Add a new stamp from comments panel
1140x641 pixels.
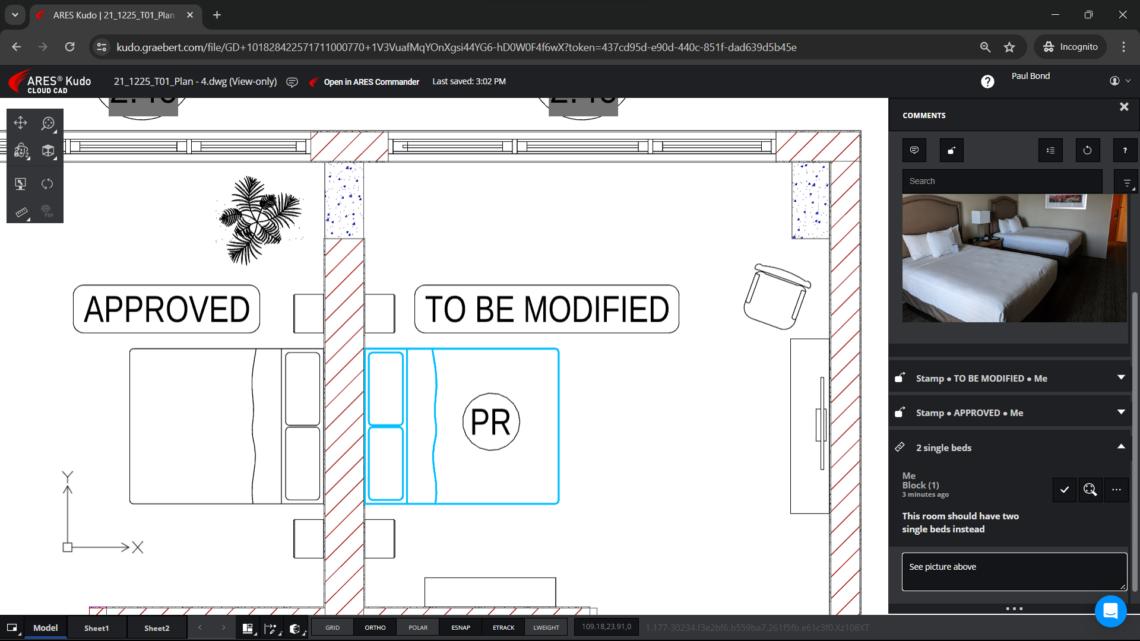point(951,149)
